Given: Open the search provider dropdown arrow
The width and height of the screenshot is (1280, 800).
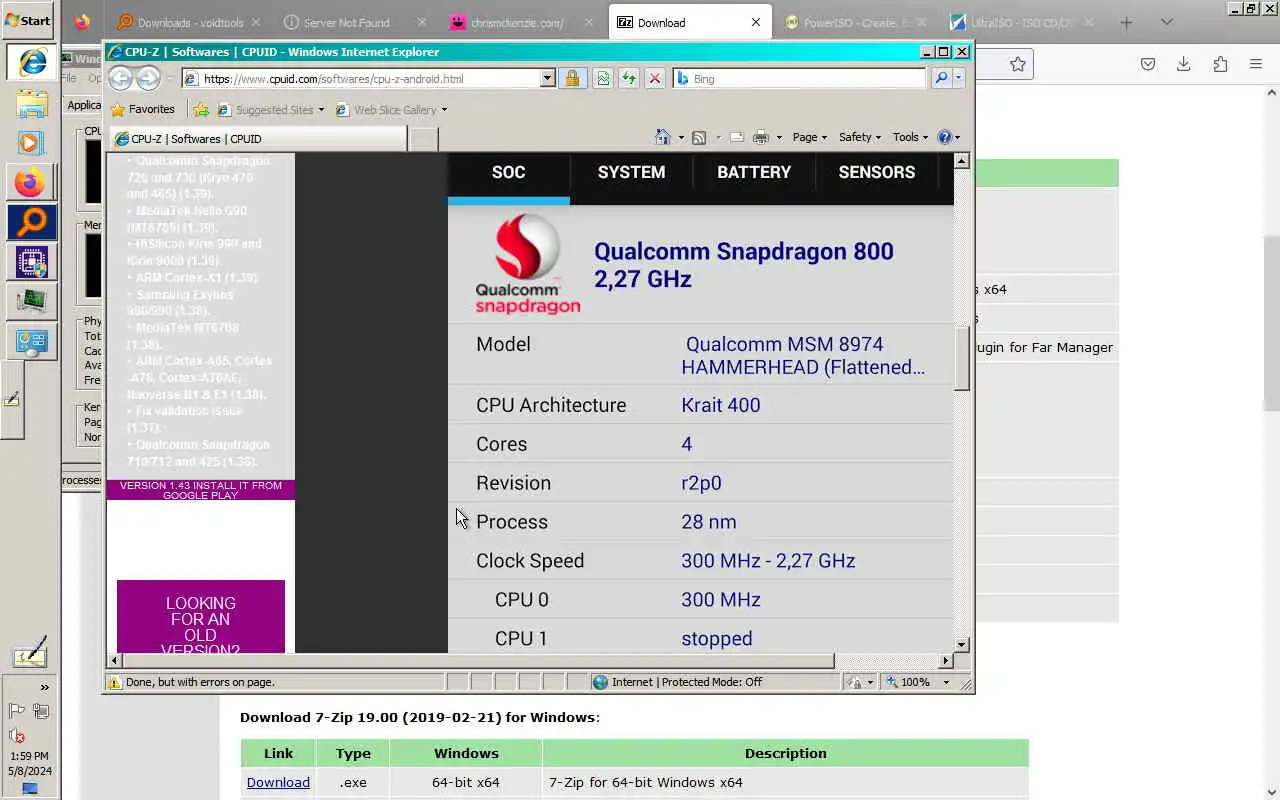Looking at the screenshot, I should 958,78.
